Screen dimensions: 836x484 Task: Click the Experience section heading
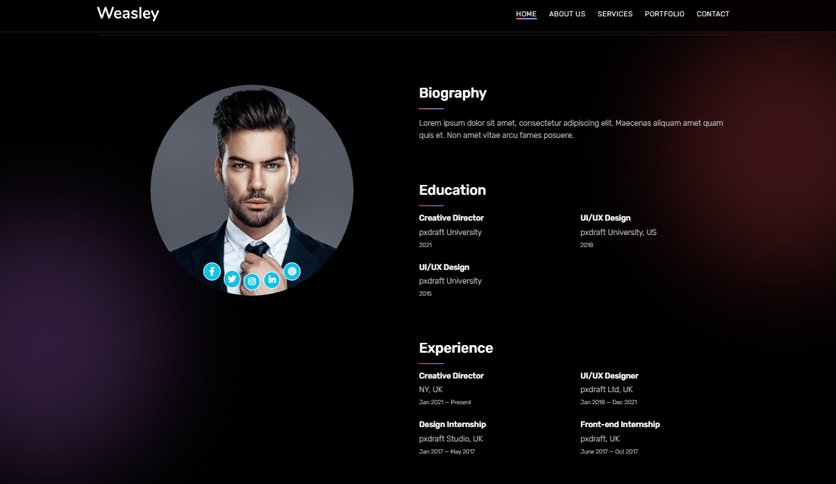[x=456, y=348]
